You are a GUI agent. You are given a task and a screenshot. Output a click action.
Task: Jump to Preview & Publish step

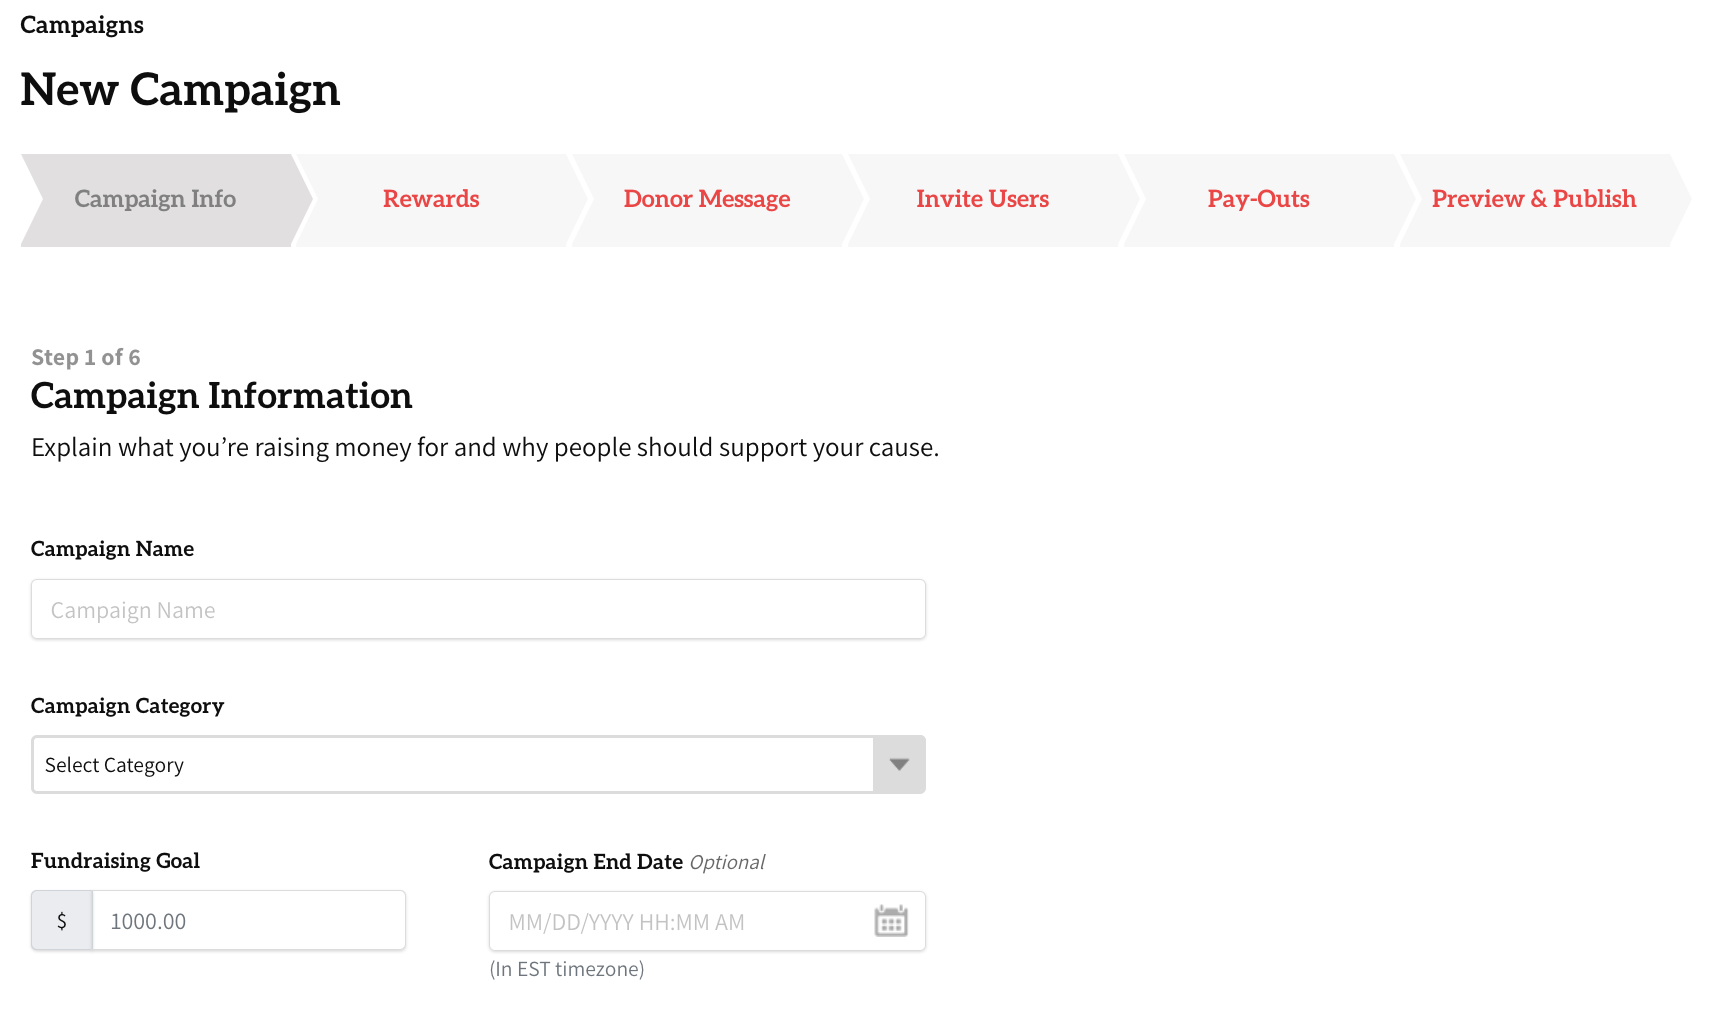1533,199
